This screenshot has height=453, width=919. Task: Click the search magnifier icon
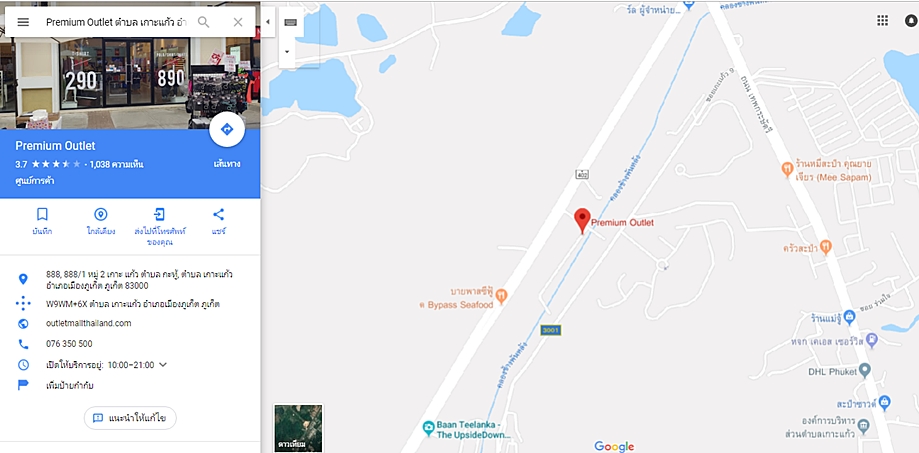[203, 22]
